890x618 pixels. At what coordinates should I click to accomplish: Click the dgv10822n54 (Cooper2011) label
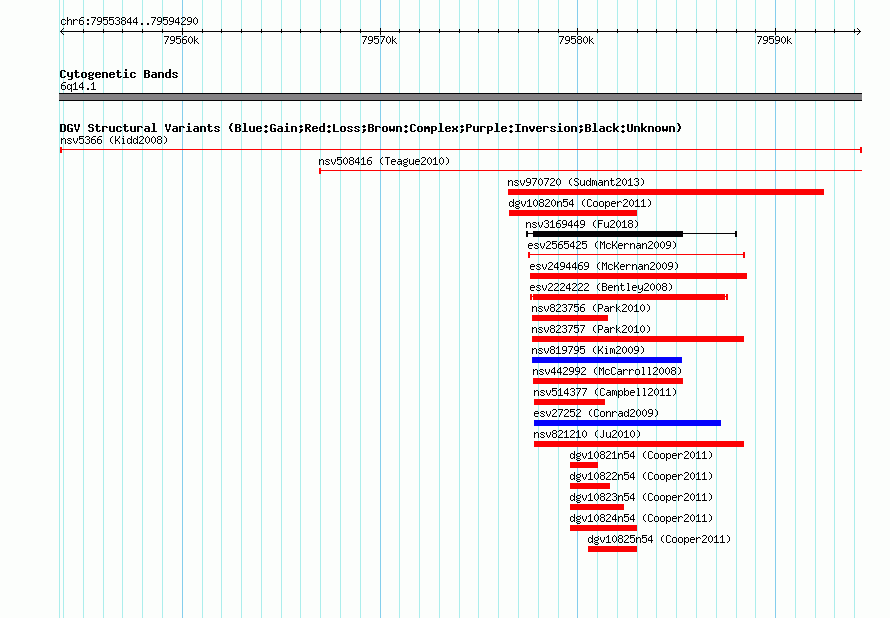(x=641, y=476)
